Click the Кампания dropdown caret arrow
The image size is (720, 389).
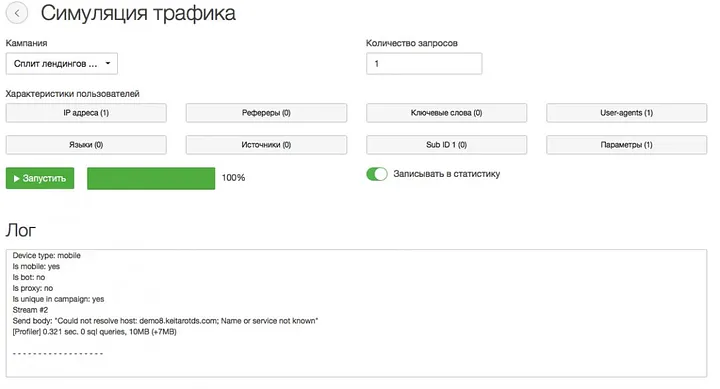(108, 63)
